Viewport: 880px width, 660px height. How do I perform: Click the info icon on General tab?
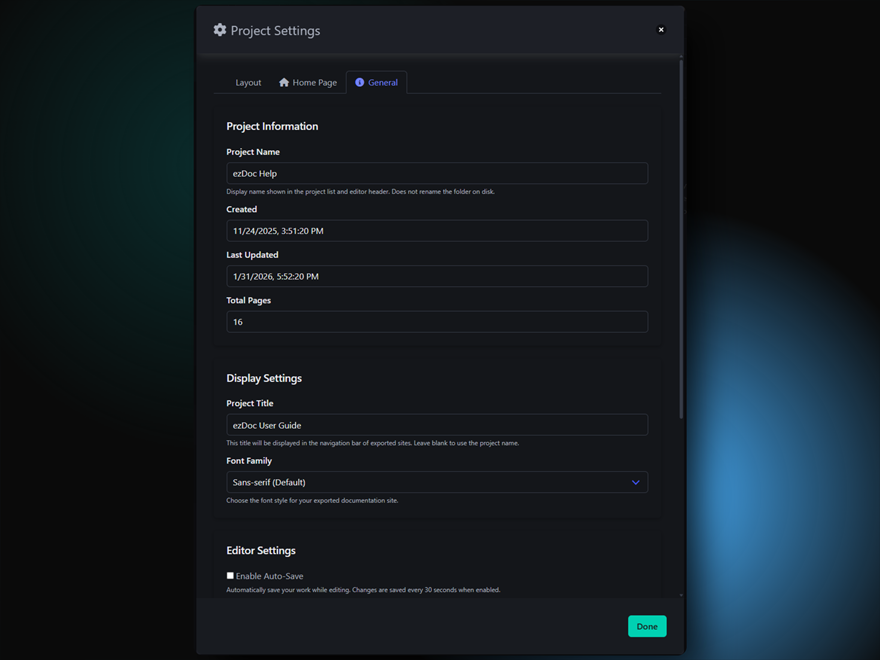(x=360, y=83)
